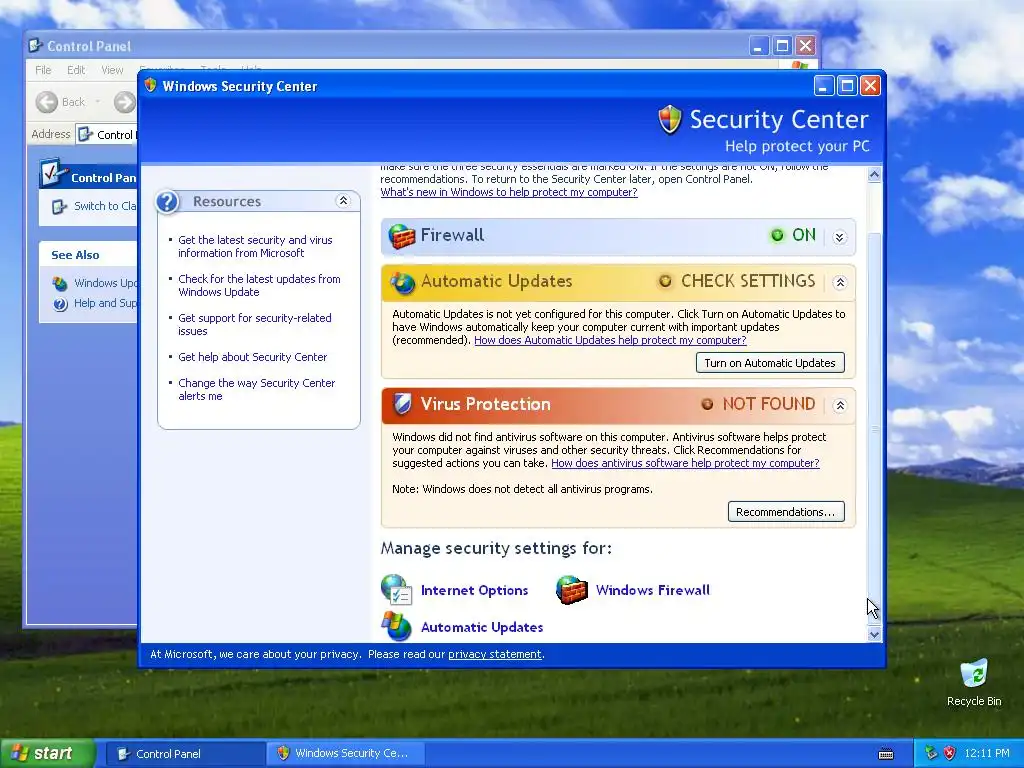
Task: Open How does Automatic Updates help link
Action: coord(610,340)
